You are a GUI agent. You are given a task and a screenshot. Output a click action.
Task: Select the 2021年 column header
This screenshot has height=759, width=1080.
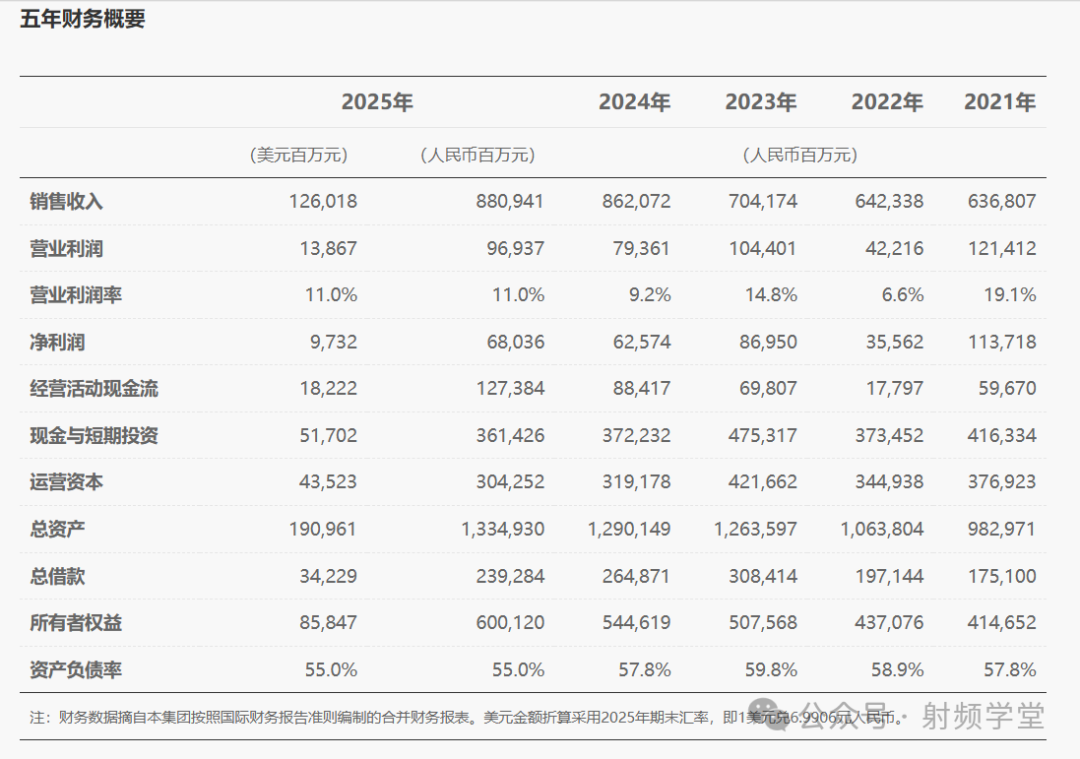pos(999,102)
